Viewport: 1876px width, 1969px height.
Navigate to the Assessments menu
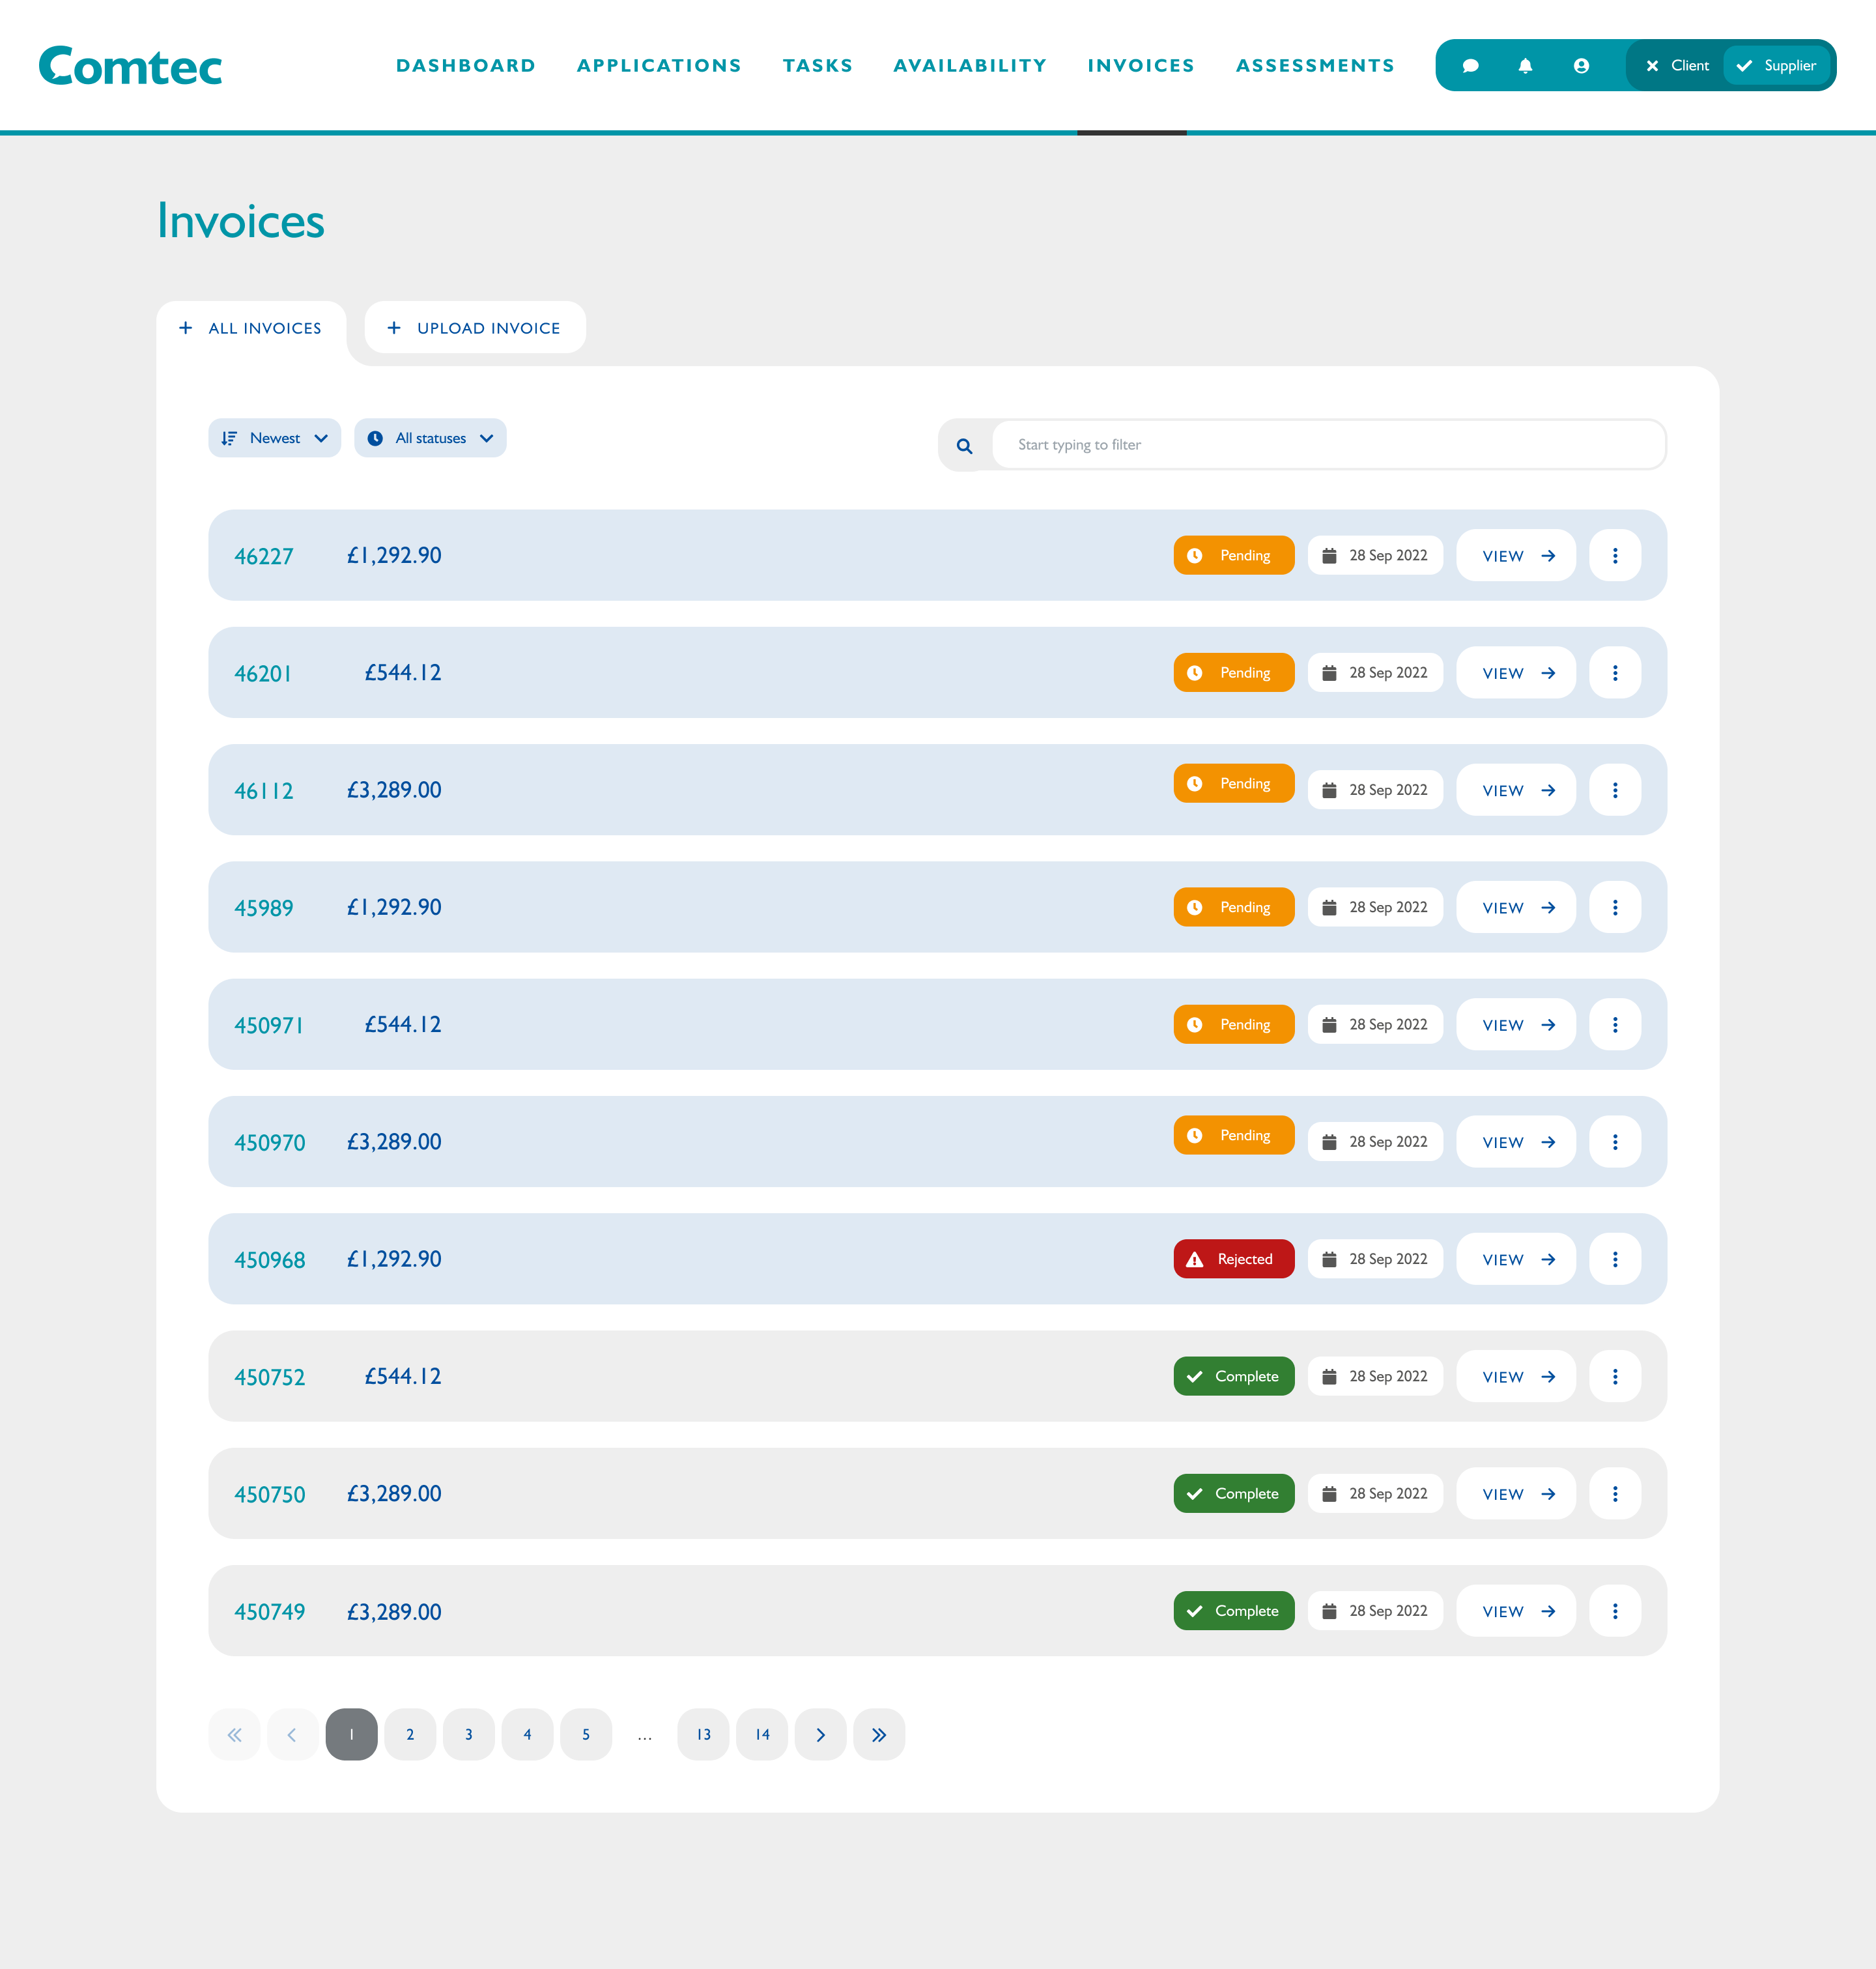tap(1314, 66)
